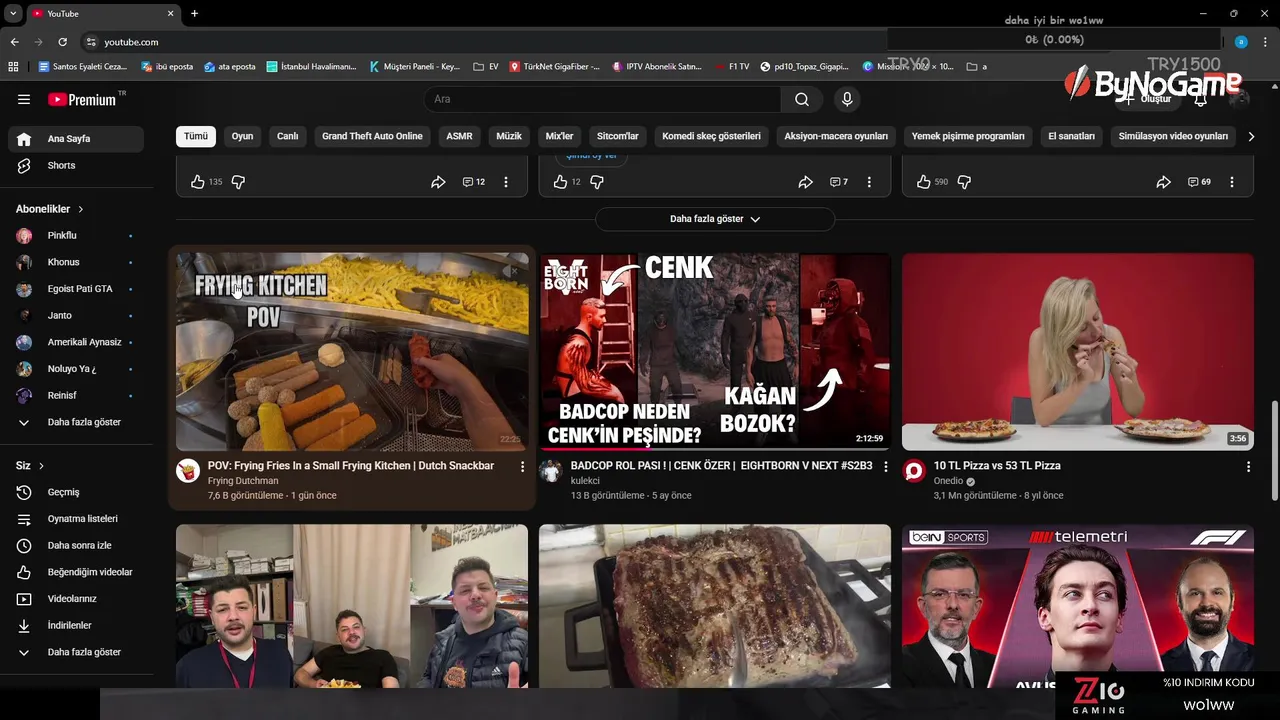Select the Müzik filter chip
This screenshot has width=1280, height=720.
[509, 136]
